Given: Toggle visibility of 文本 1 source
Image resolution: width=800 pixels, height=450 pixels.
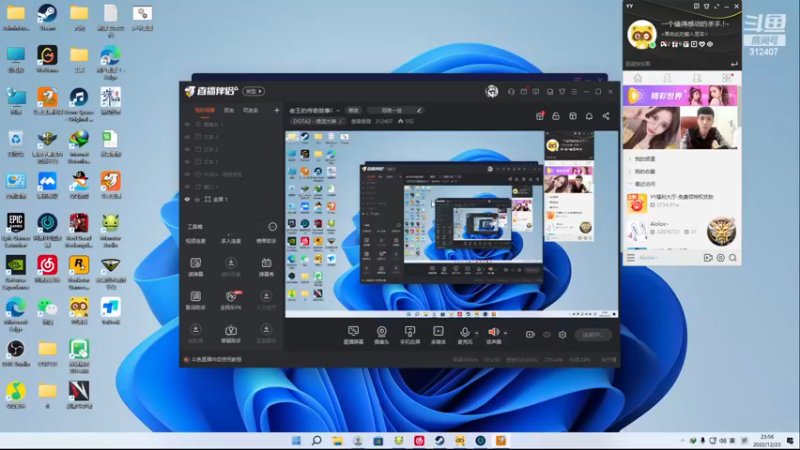Looking at the screenshot, I should click(187, 162).
